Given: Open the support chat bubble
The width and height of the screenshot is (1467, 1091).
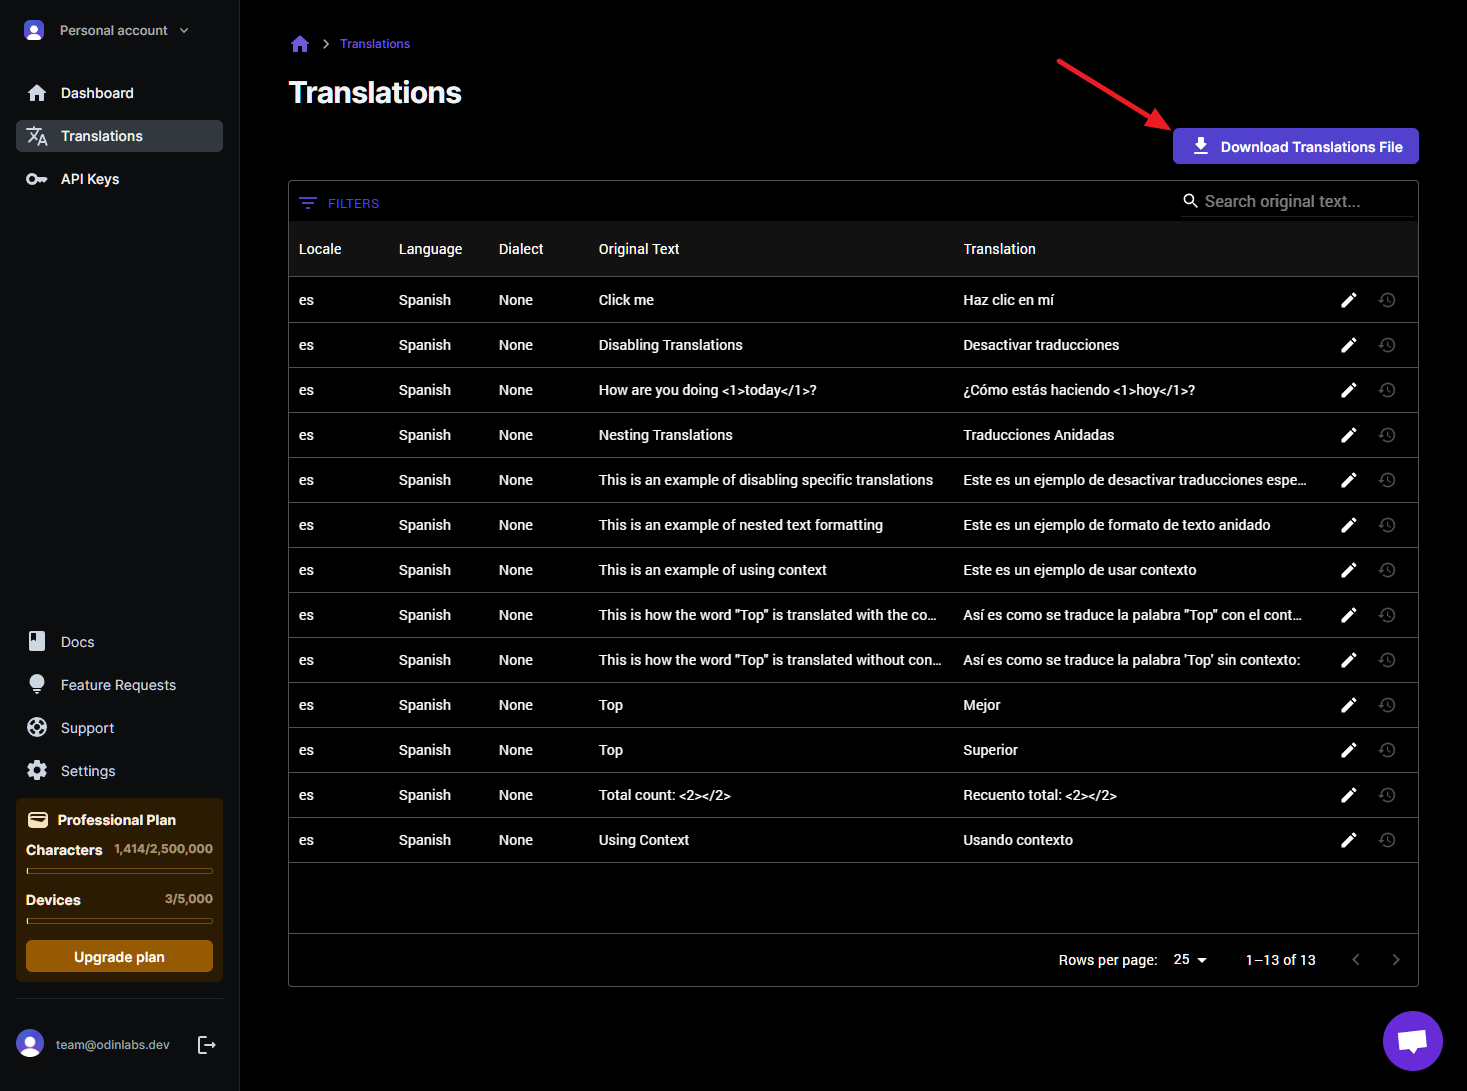Looking at the screenshot, I should point(1412,1040).
